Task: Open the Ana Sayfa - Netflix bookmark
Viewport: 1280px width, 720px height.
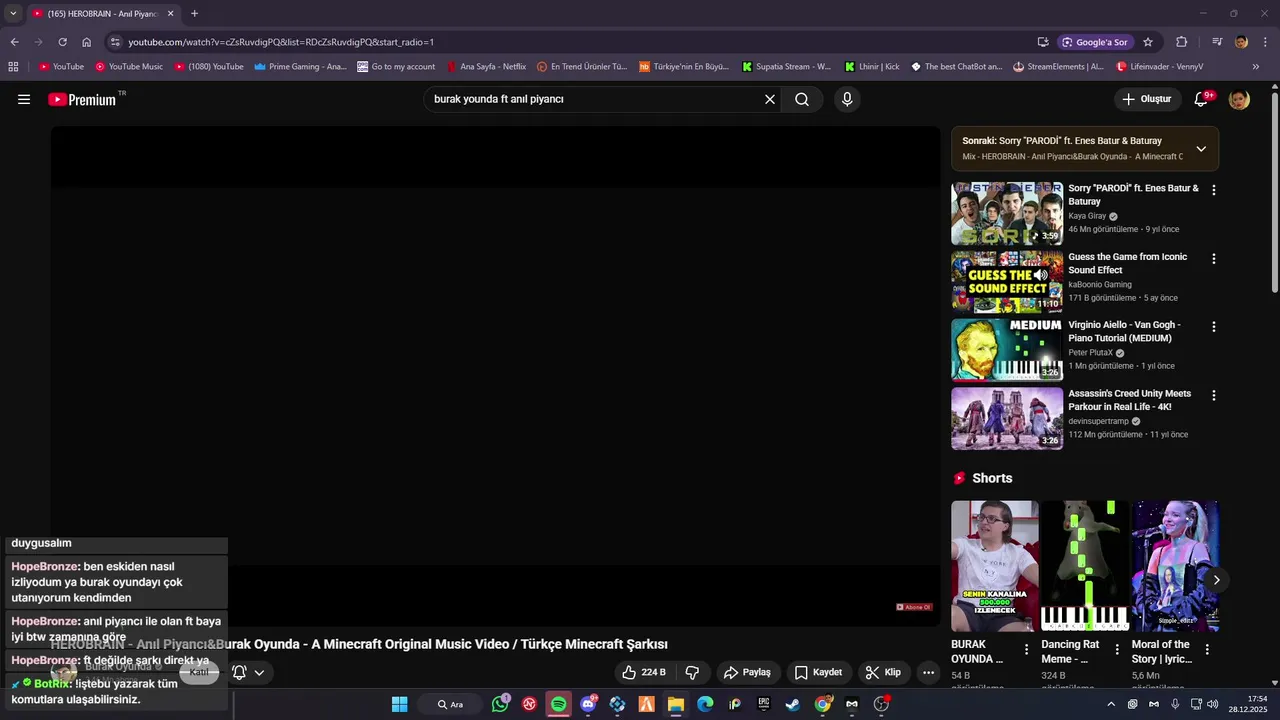Action: 486,67
